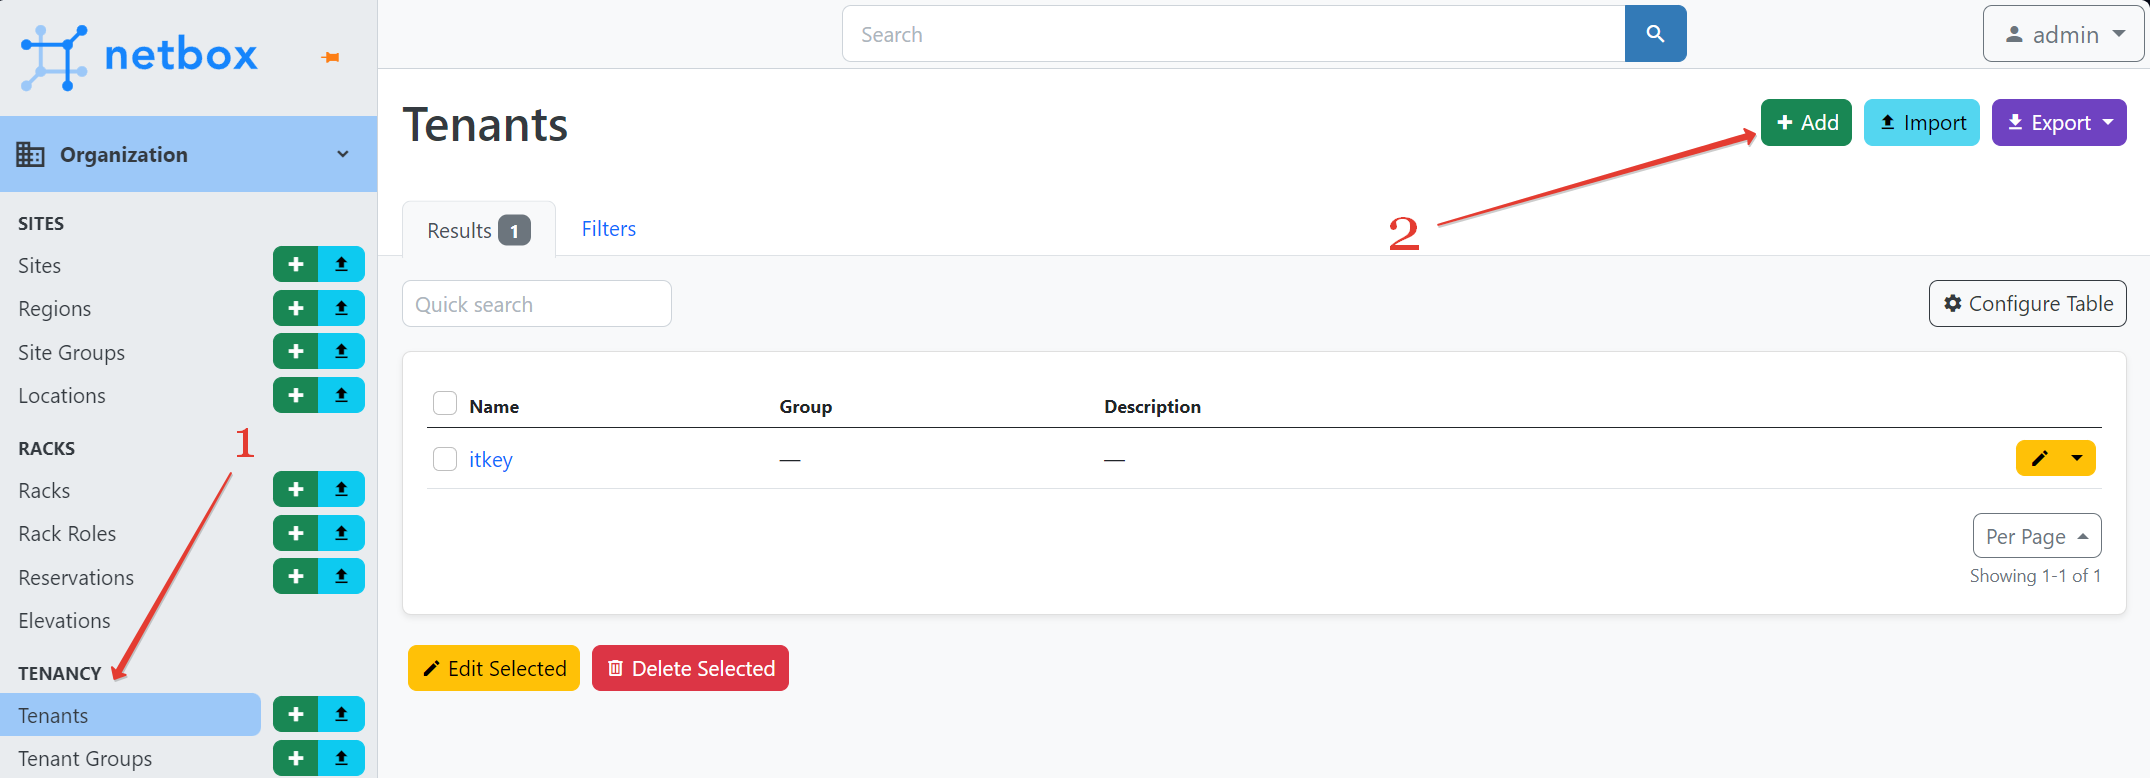Click the import icon next to Locations
The image size is (2150, 778).
(x=341, y=395)
